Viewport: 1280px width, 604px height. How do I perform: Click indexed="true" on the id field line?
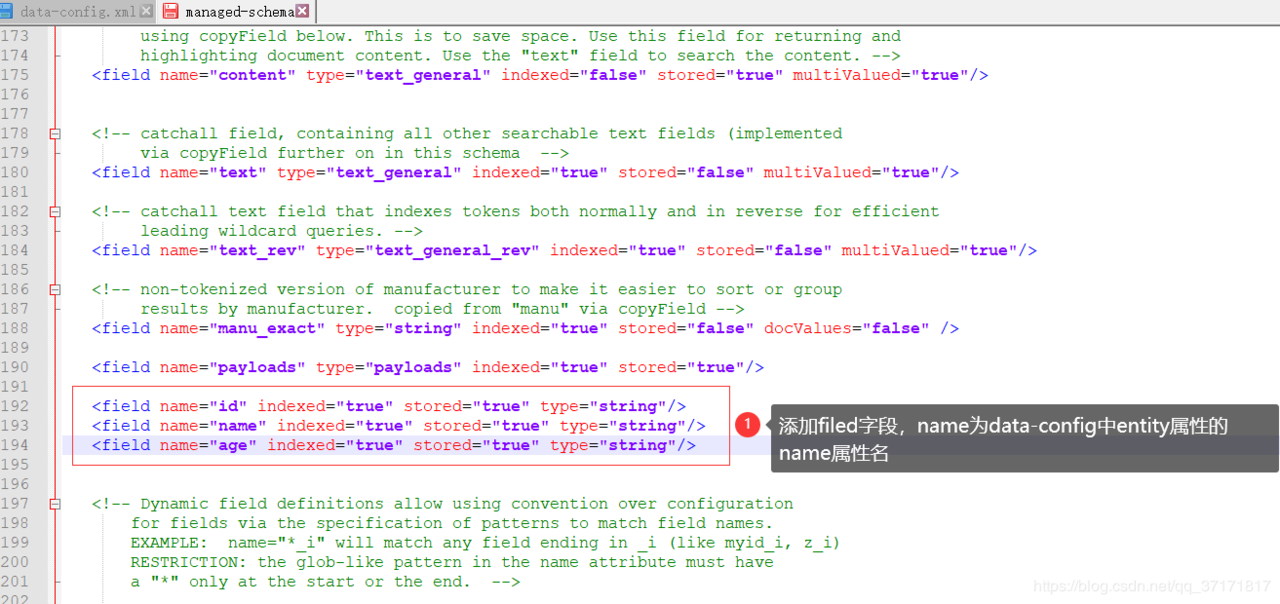[x=325, y=406]
